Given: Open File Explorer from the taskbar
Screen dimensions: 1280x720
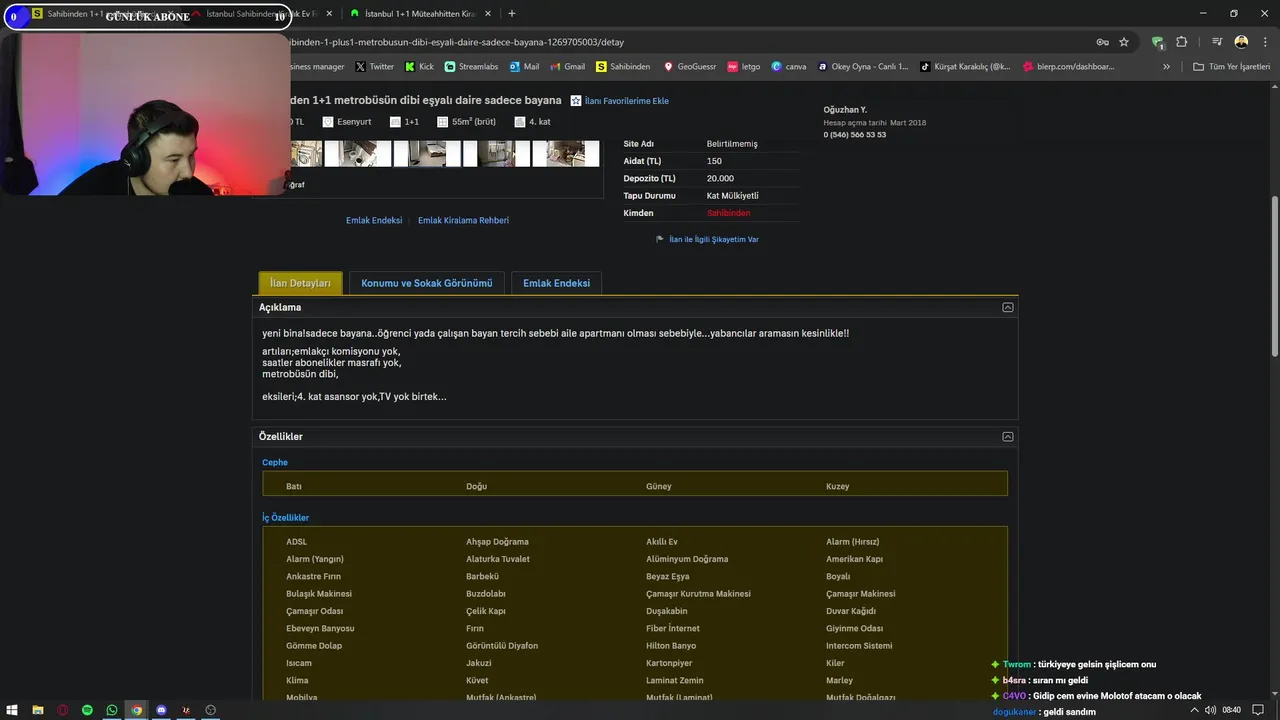Looking at the screenshot, I should point(37,710).
